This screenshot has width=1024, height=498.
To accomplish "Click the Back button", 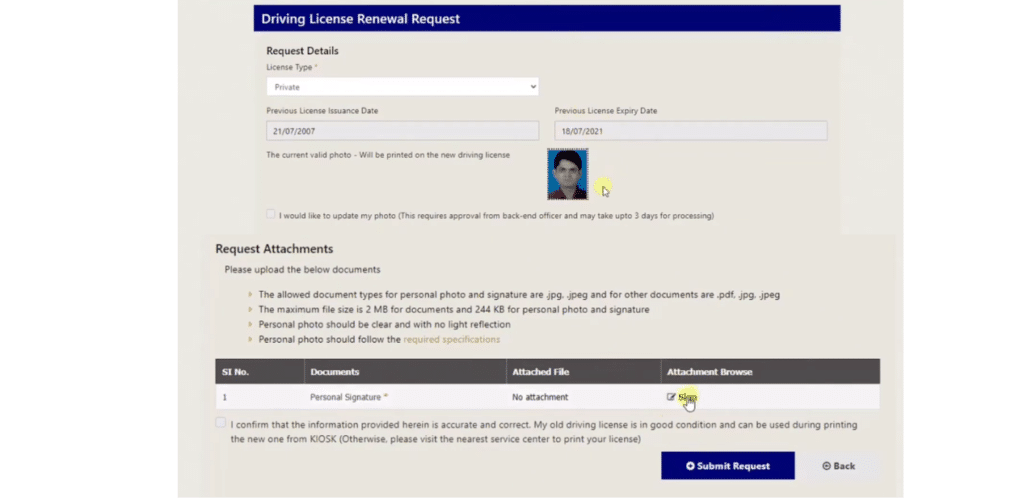I will click(x=839, y=466).
